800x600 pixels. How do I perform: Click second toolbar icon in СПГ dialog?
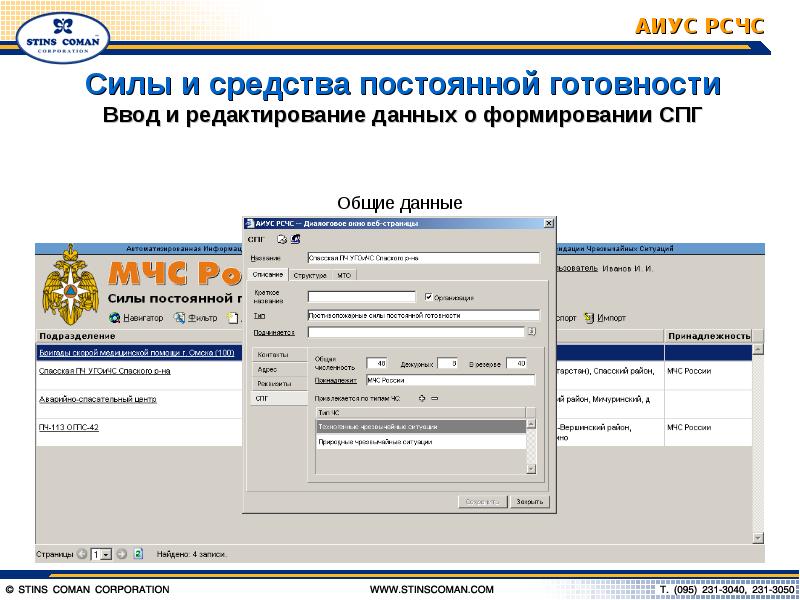coord(295,239)
